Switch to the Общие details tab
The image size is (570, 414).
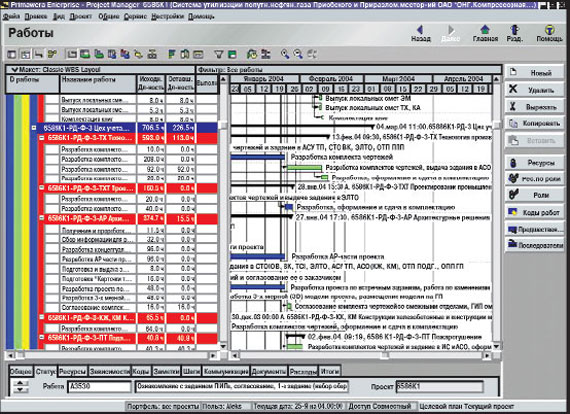[20, 371]
